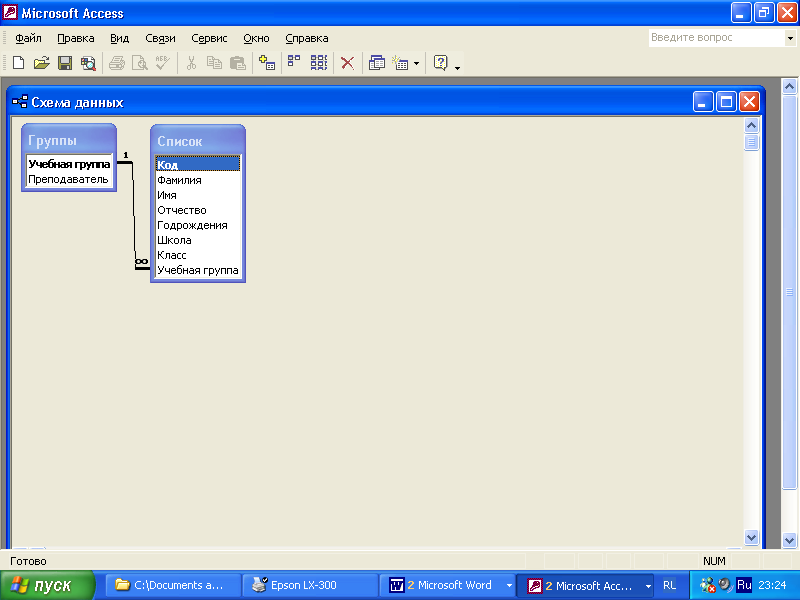The height and width of the screenshot is (600, 800).
Task: Open the Справка menu
Action: click(x=307, y=38)
